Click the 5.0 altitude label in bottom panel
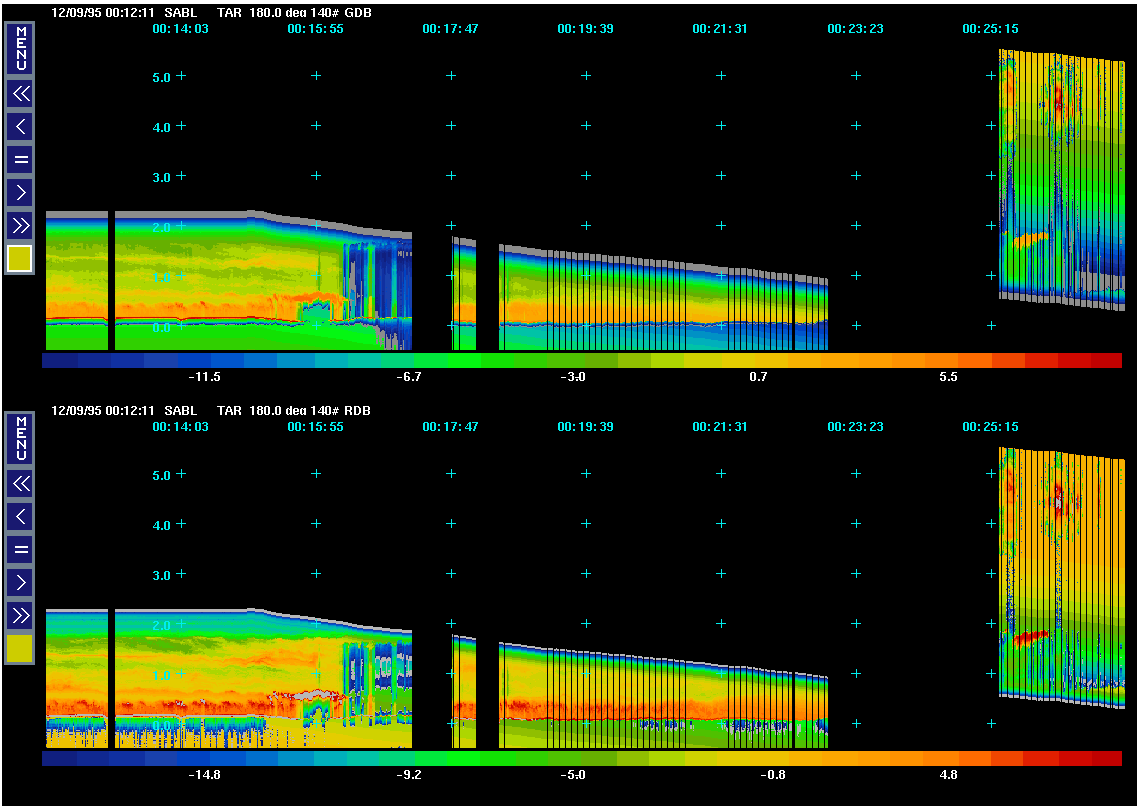Screen dimensions: 1141x810 click(161, 476)
